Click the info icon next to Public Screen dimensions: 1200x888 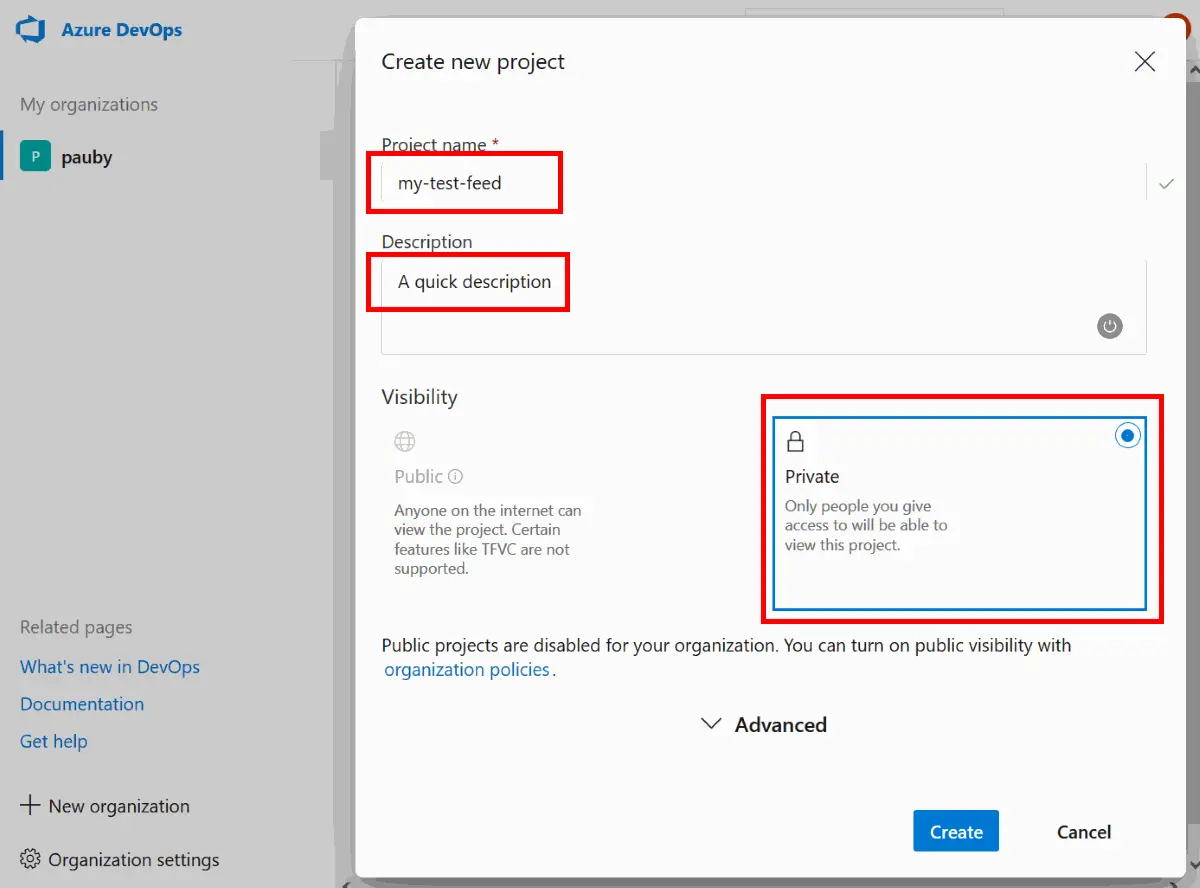[x=456, y=477]
